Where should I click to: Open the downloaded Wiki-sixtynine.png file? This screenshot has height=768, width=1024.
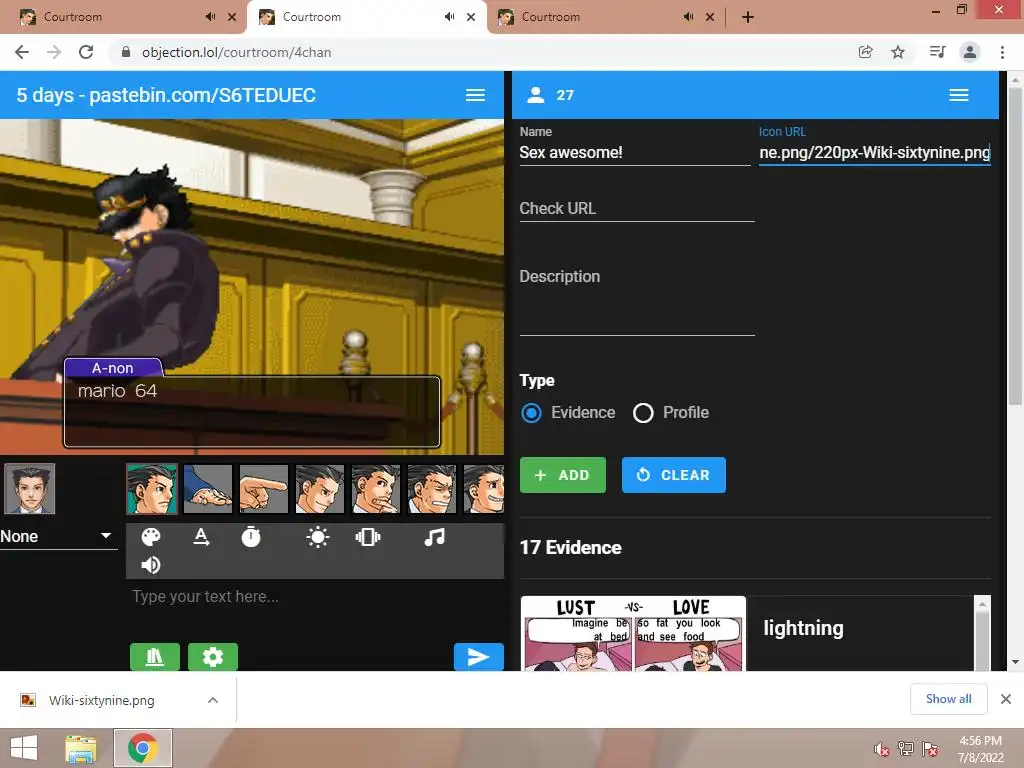101,700
